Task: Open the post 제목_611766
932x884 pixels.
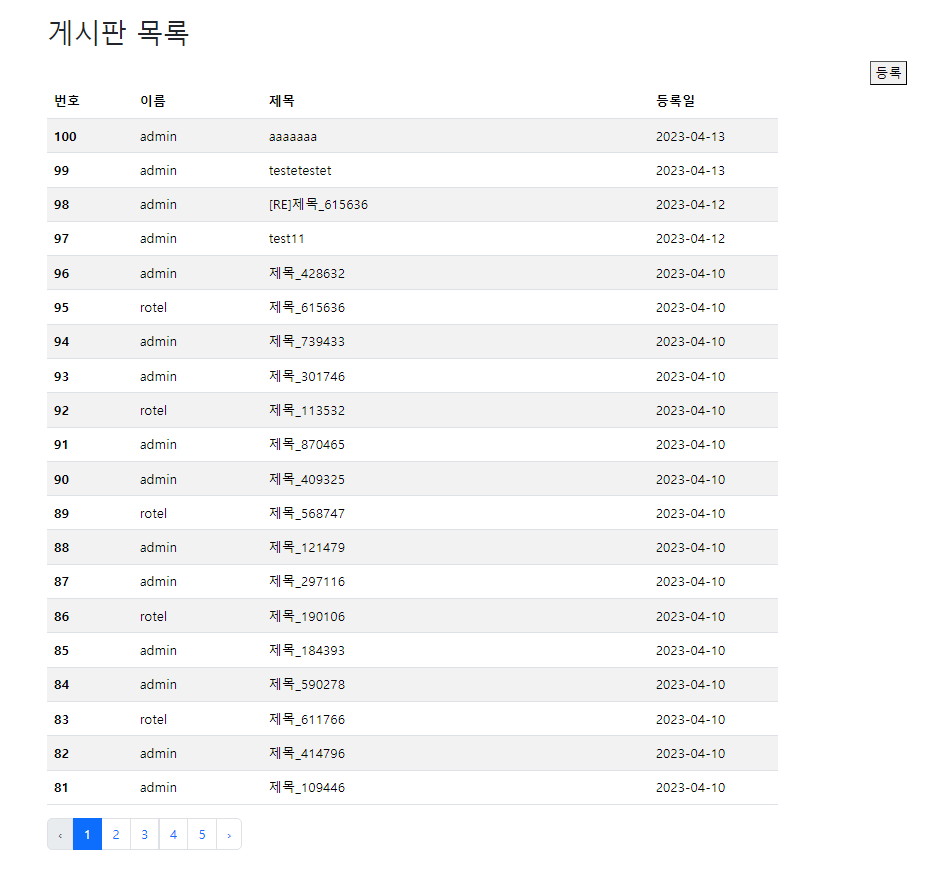Action: point(307,719)
